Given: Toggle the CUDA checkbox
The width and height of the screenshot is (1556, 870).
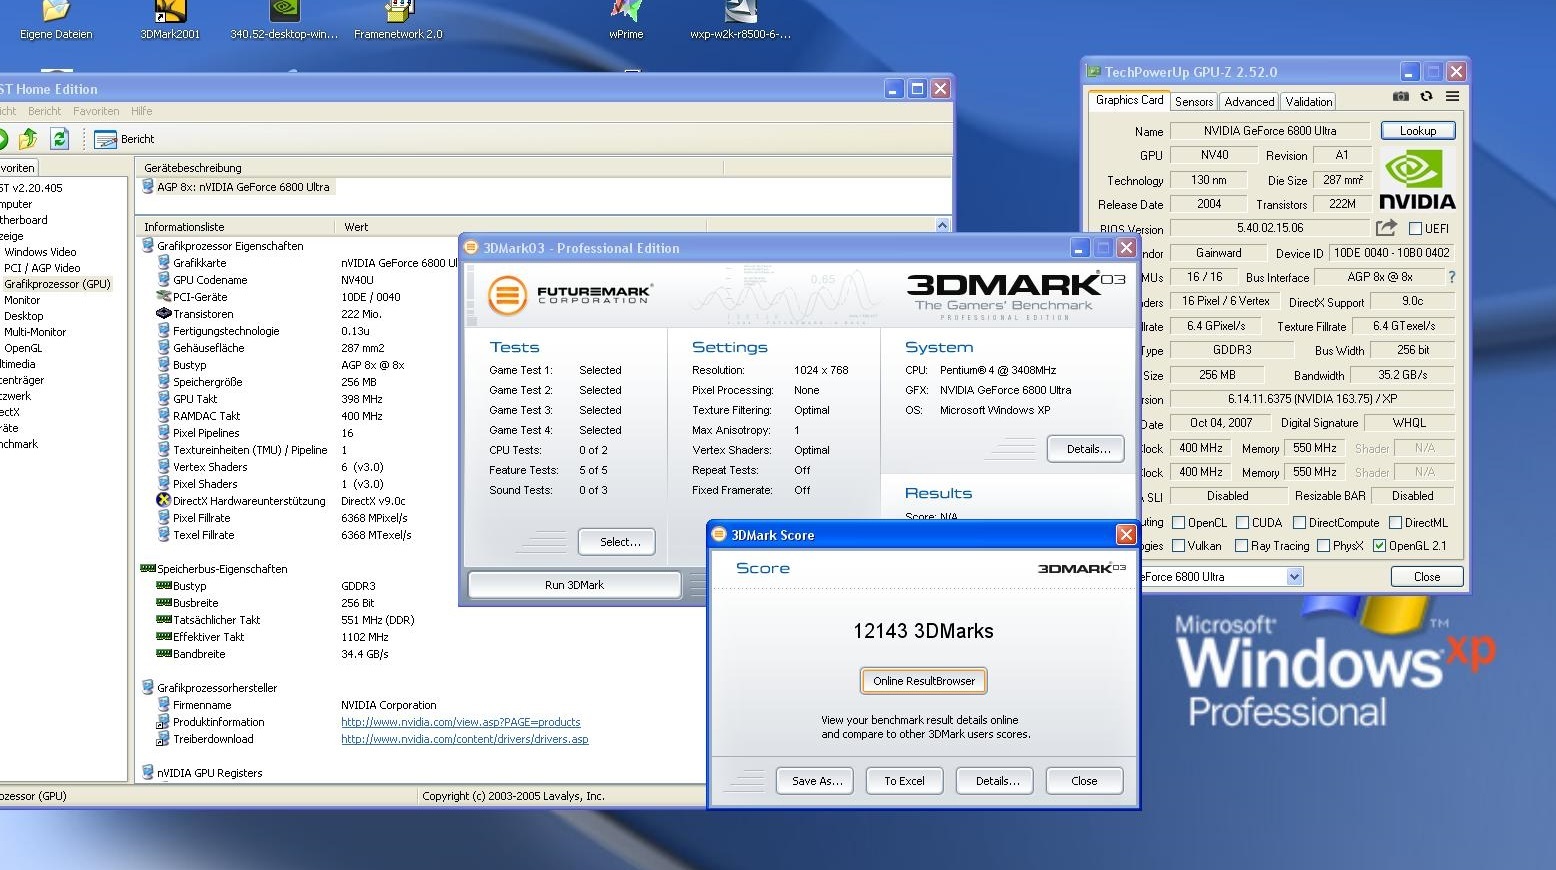Looking at the screenshot, I should (1242, 522).
